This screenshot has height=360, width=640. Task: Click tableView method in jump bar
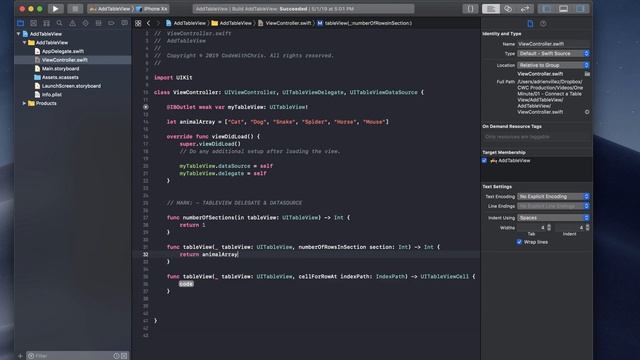tap(364, 23)
